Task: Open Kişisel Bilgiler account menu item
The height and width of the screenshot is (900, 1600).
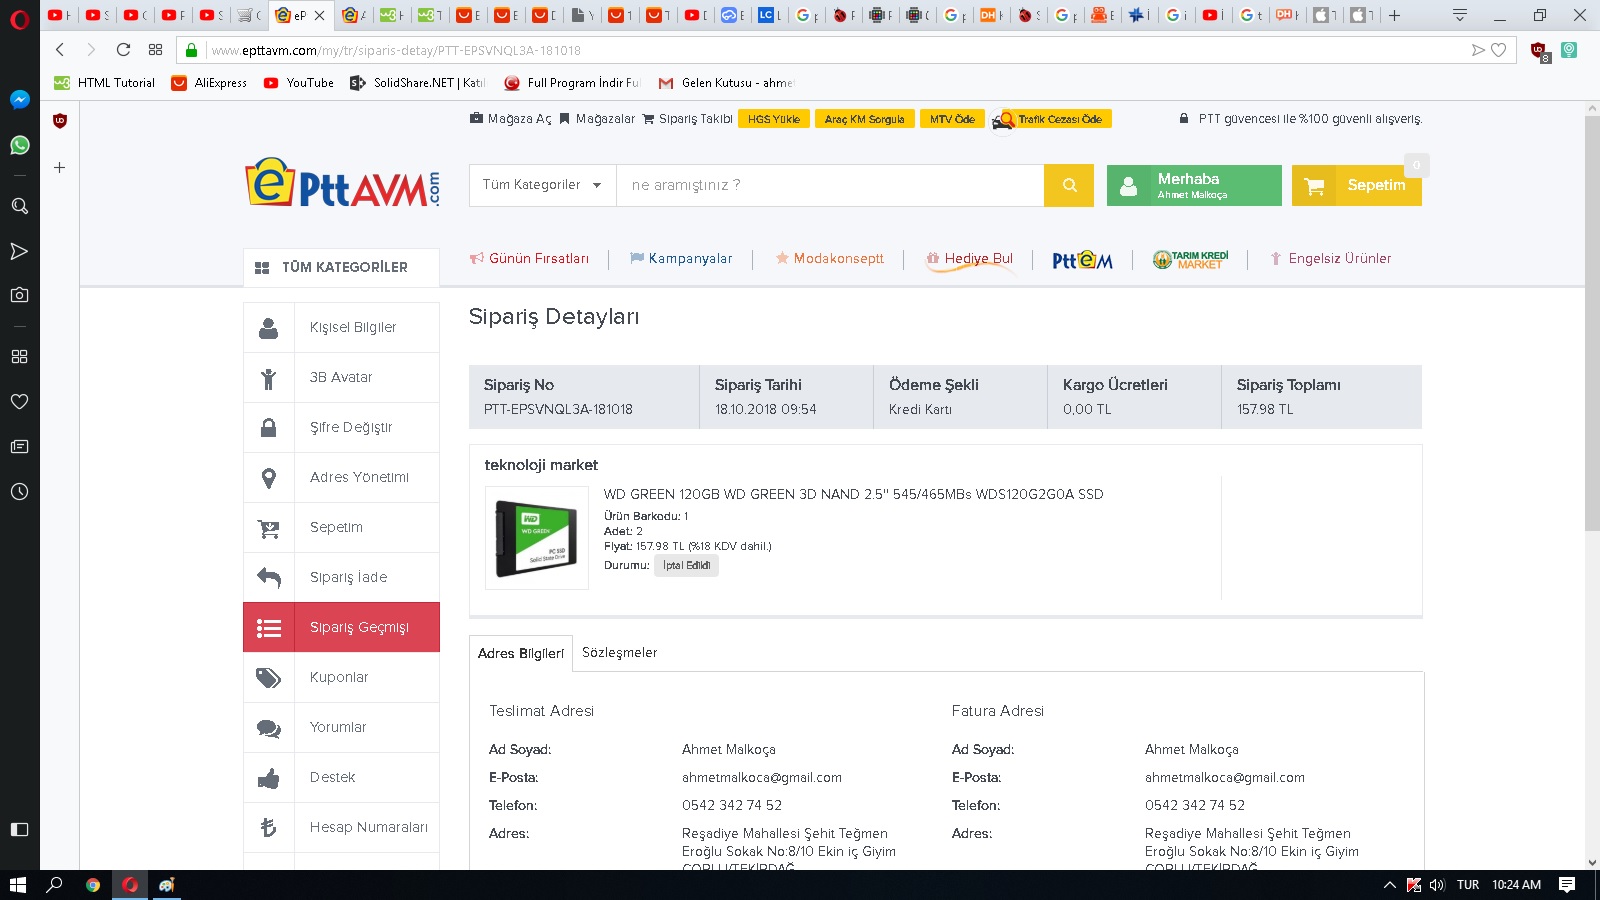Action: [341, 327]
